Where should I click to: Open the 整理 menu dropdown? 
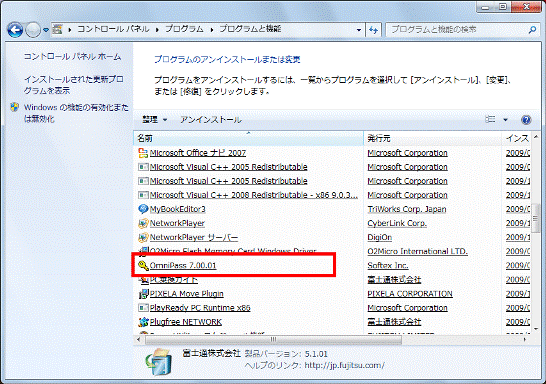coord(155,120)
